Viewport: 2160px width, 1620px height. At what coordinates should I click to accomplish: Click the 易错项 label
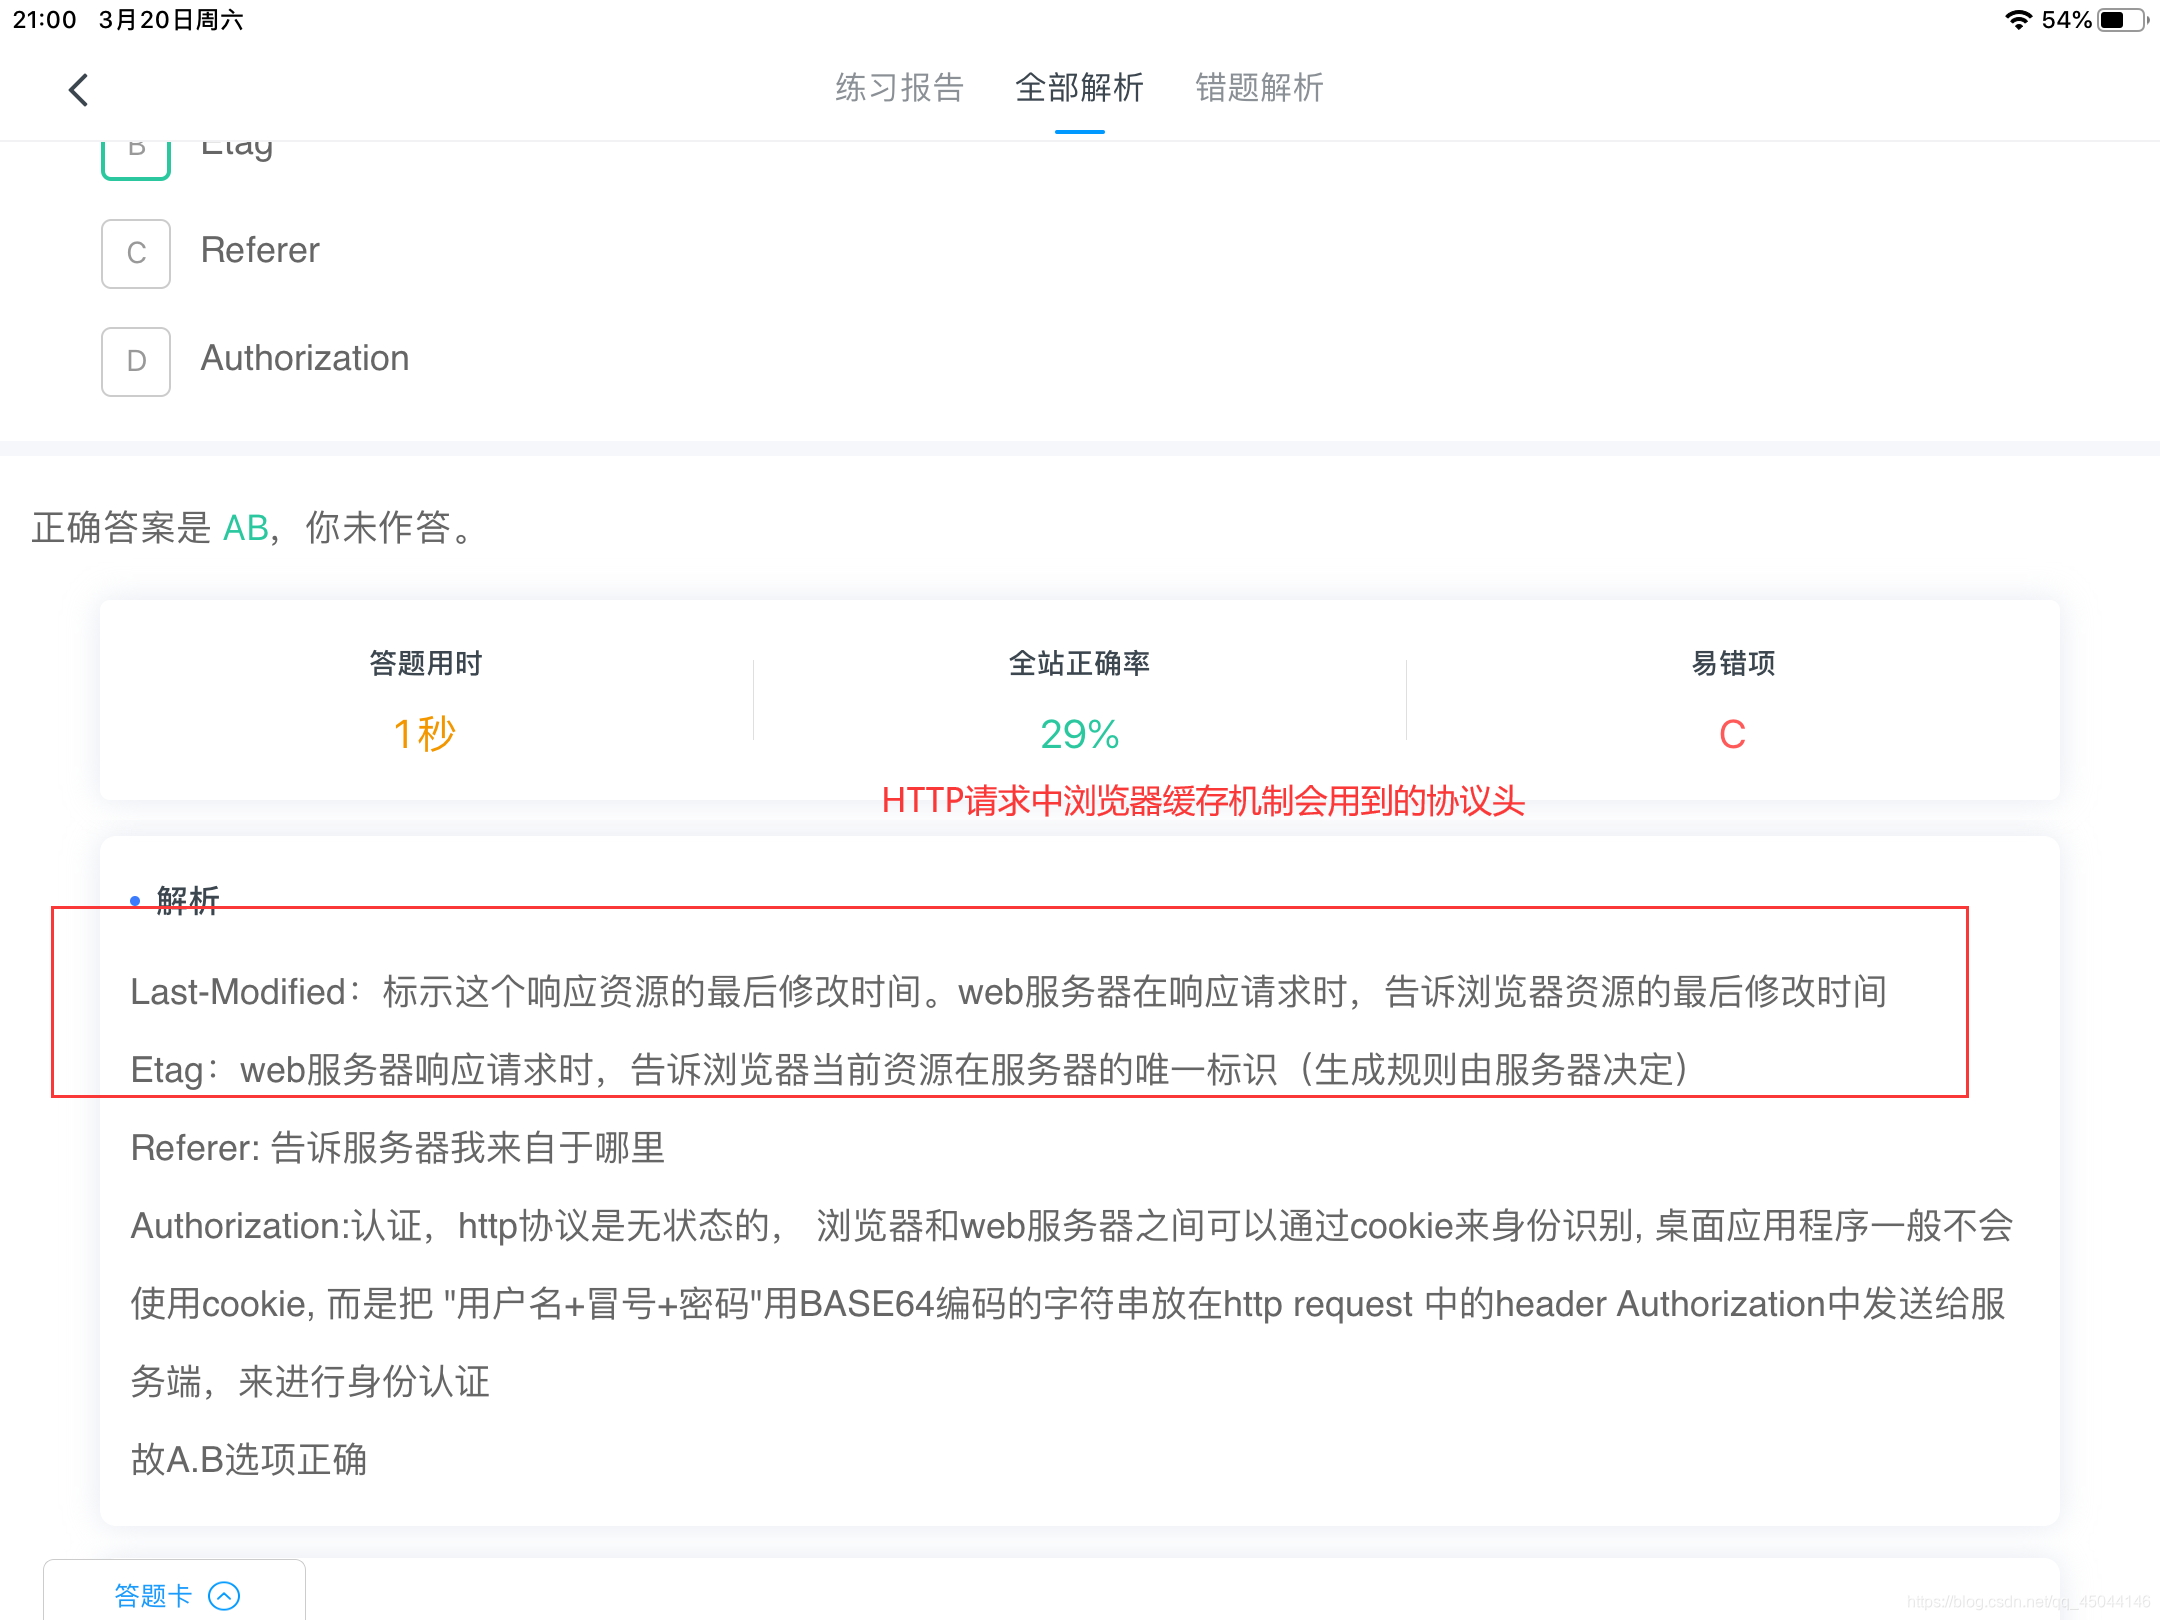coord(1733,663)
